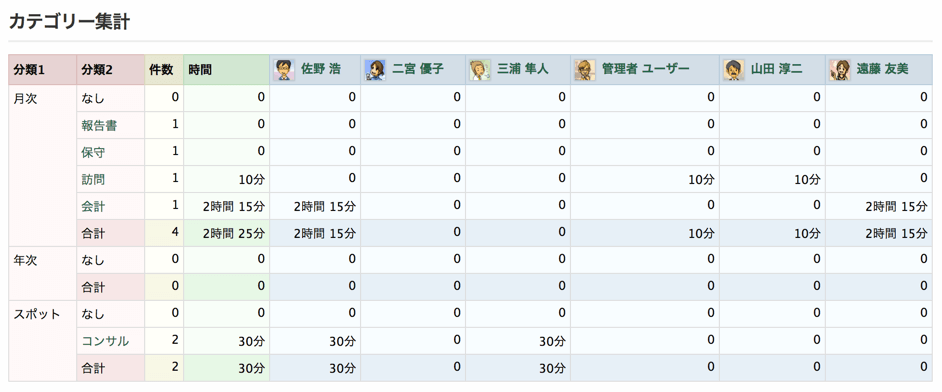Open the コンサル category link
Viewport: 942px width, 392px height.
pos(105,341)
